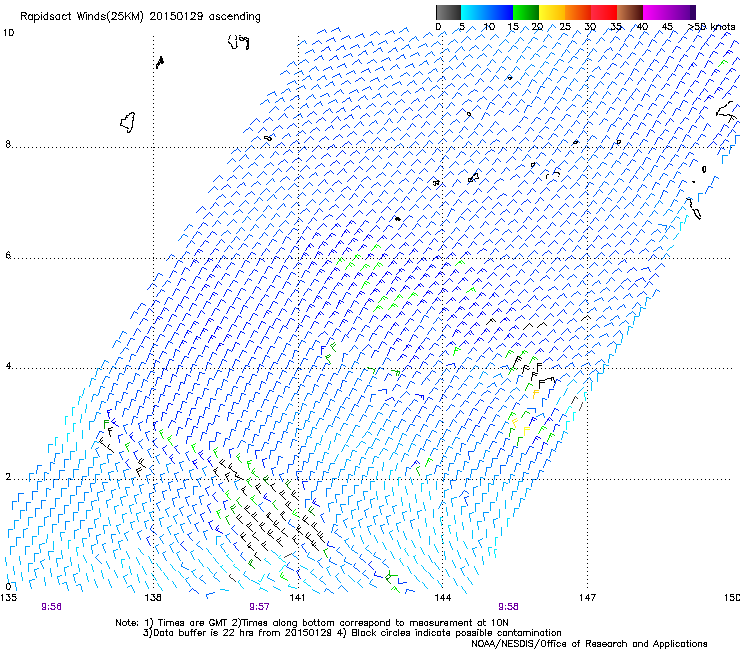Click longitude label '135' on the bottom axis
The image size is (740, 650).
click(x=8, y=598)
